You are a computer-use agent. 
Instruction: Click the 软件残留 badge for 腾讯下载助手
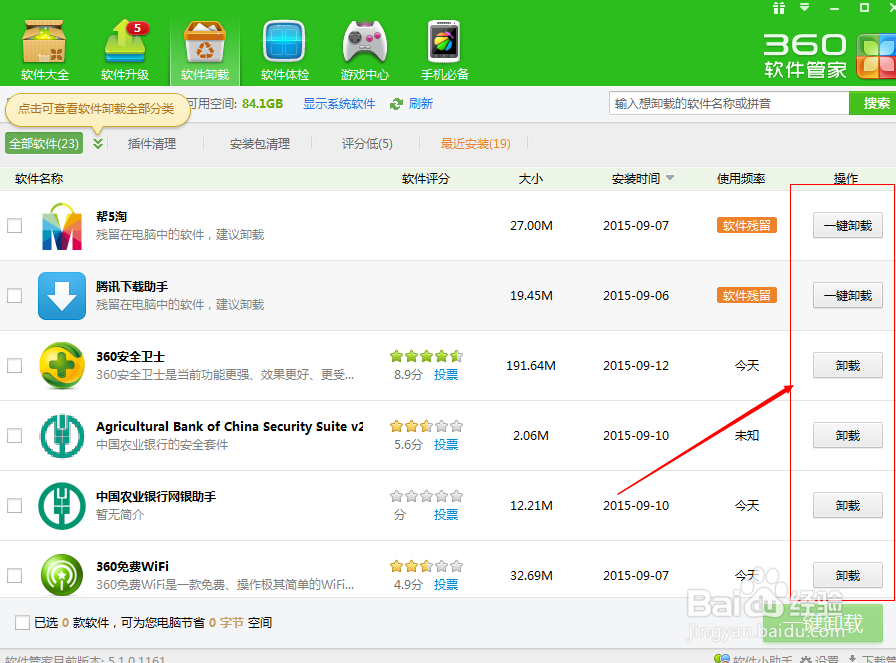pos(746,295)
